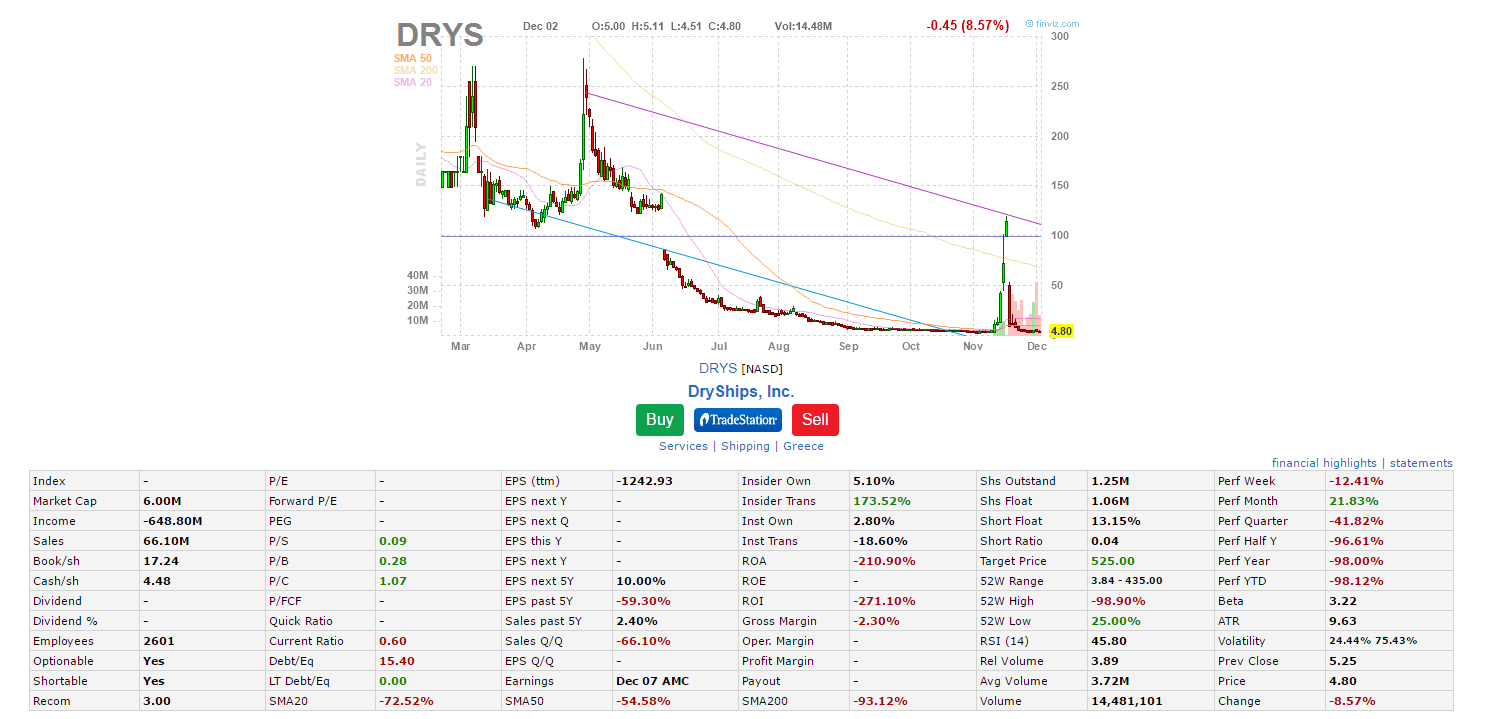Viewport: 1485px width, 719px height.
Task: Click the Earnings date Dec 07 AMC
Action: [x=652, y=681]
